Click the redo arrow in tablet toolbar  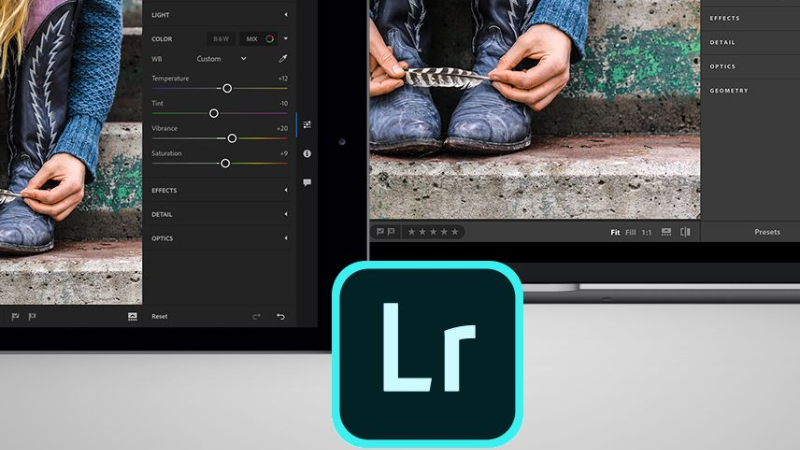(x=256, y=316)
